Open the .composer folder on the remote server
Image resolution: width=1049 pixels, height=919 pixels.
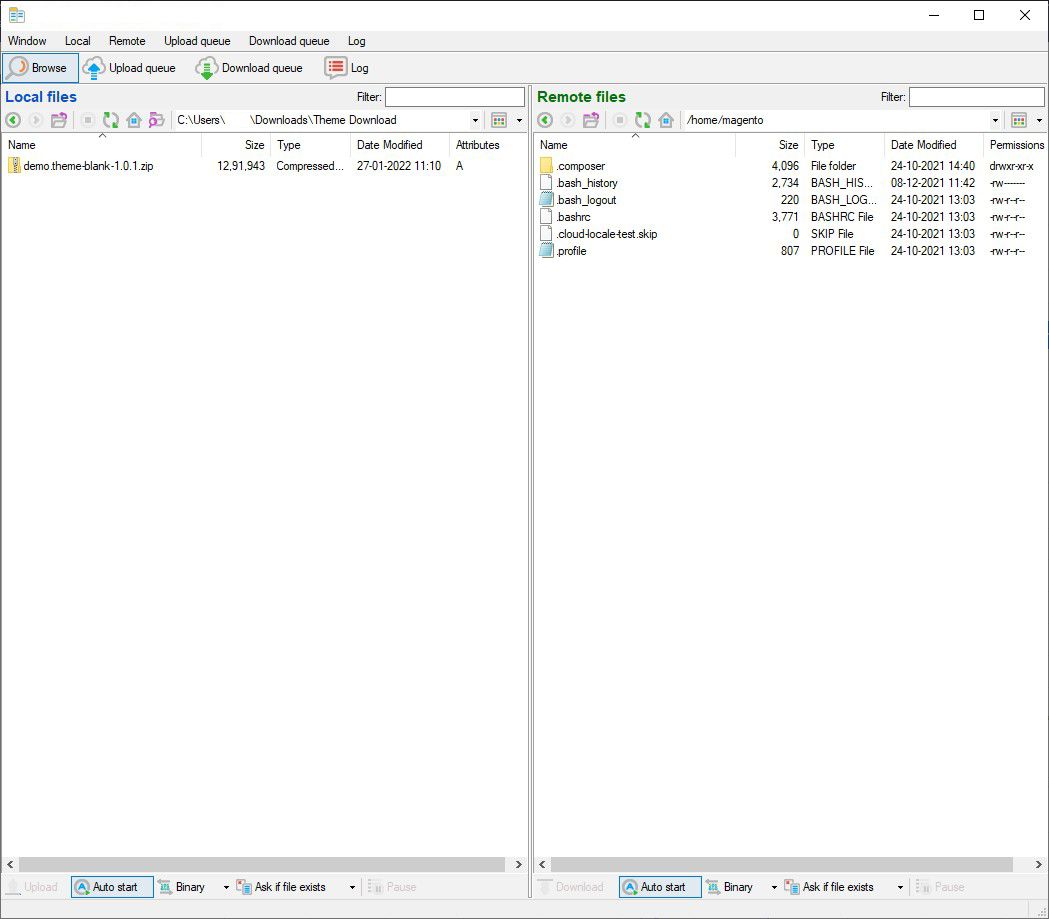click(x=582, y=165)
